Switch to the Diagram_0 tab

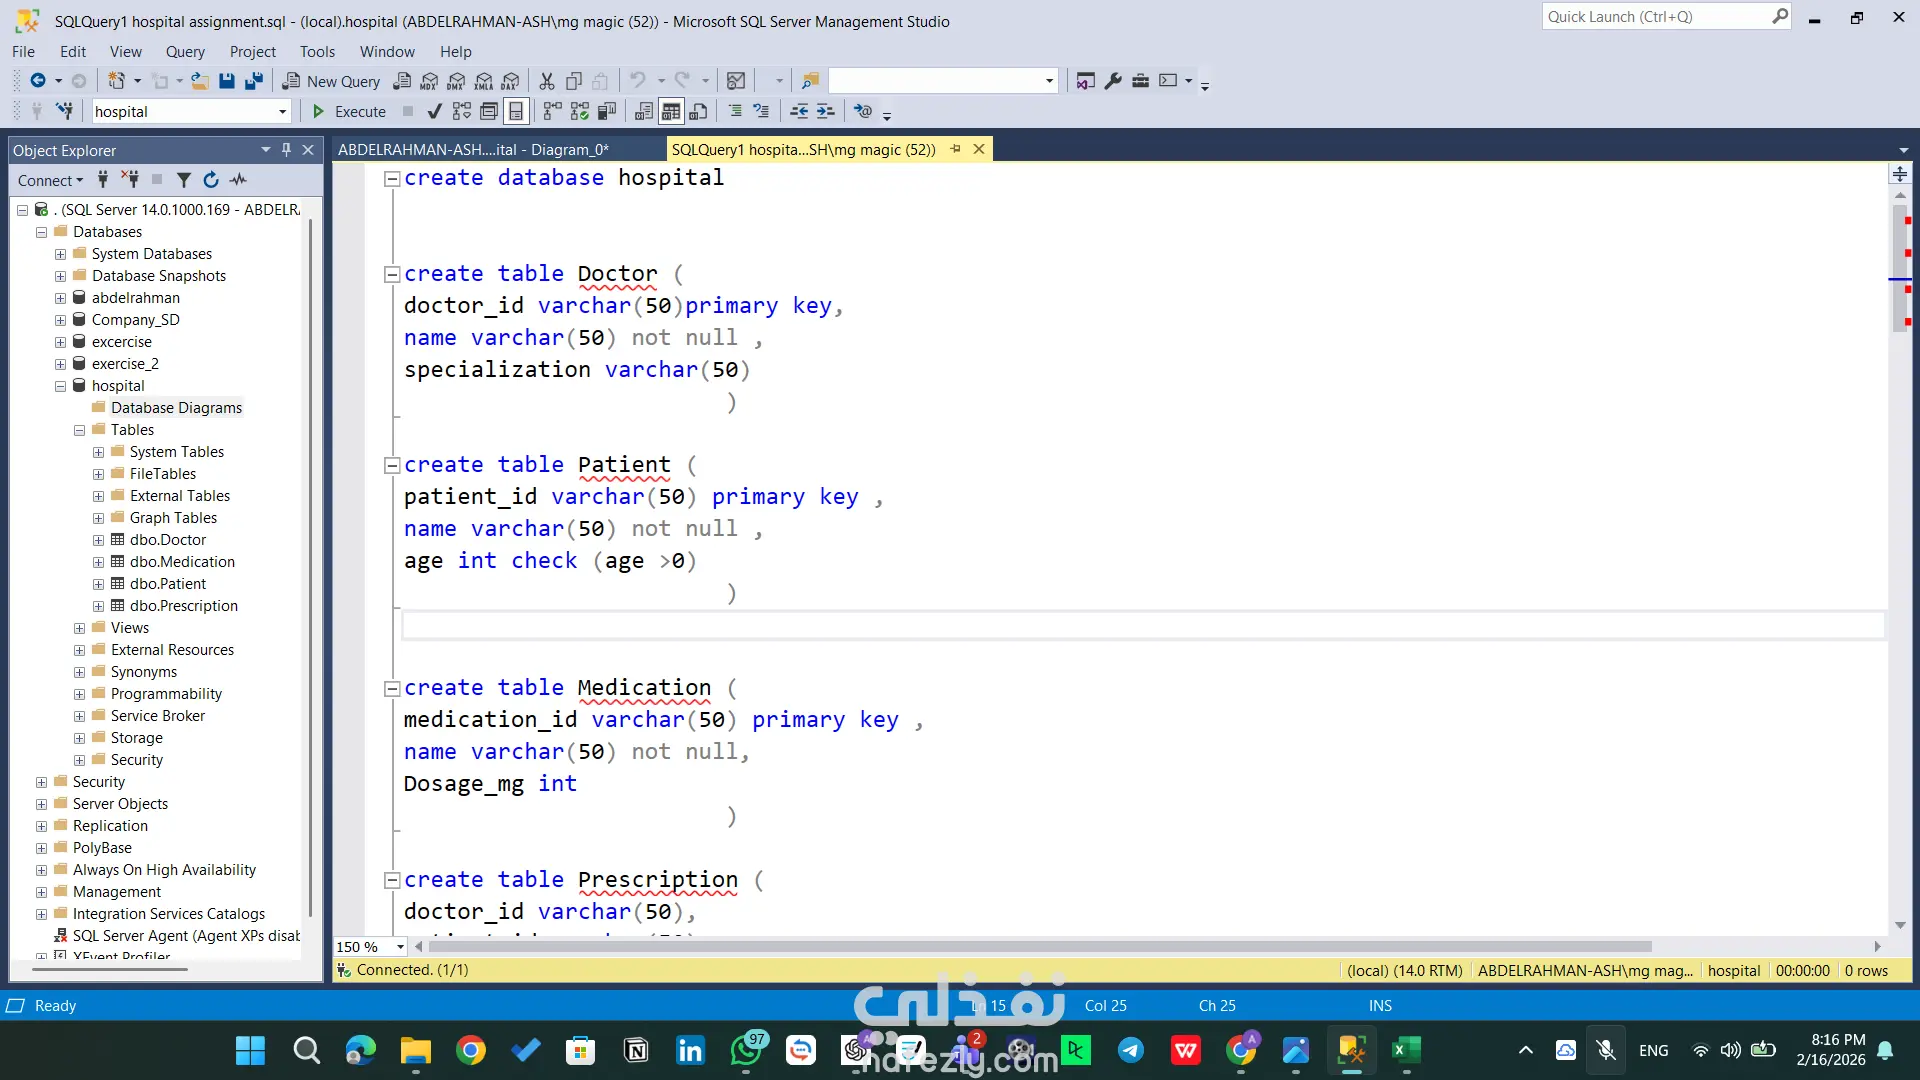pyautogui.click(x=472, y=149)
